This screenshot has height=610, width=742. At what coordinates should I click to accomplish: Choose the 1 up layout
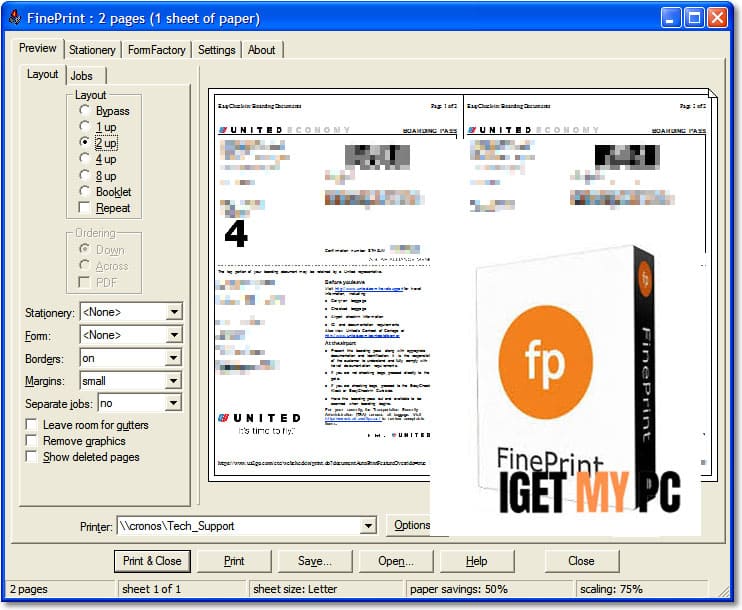point(85,126)
